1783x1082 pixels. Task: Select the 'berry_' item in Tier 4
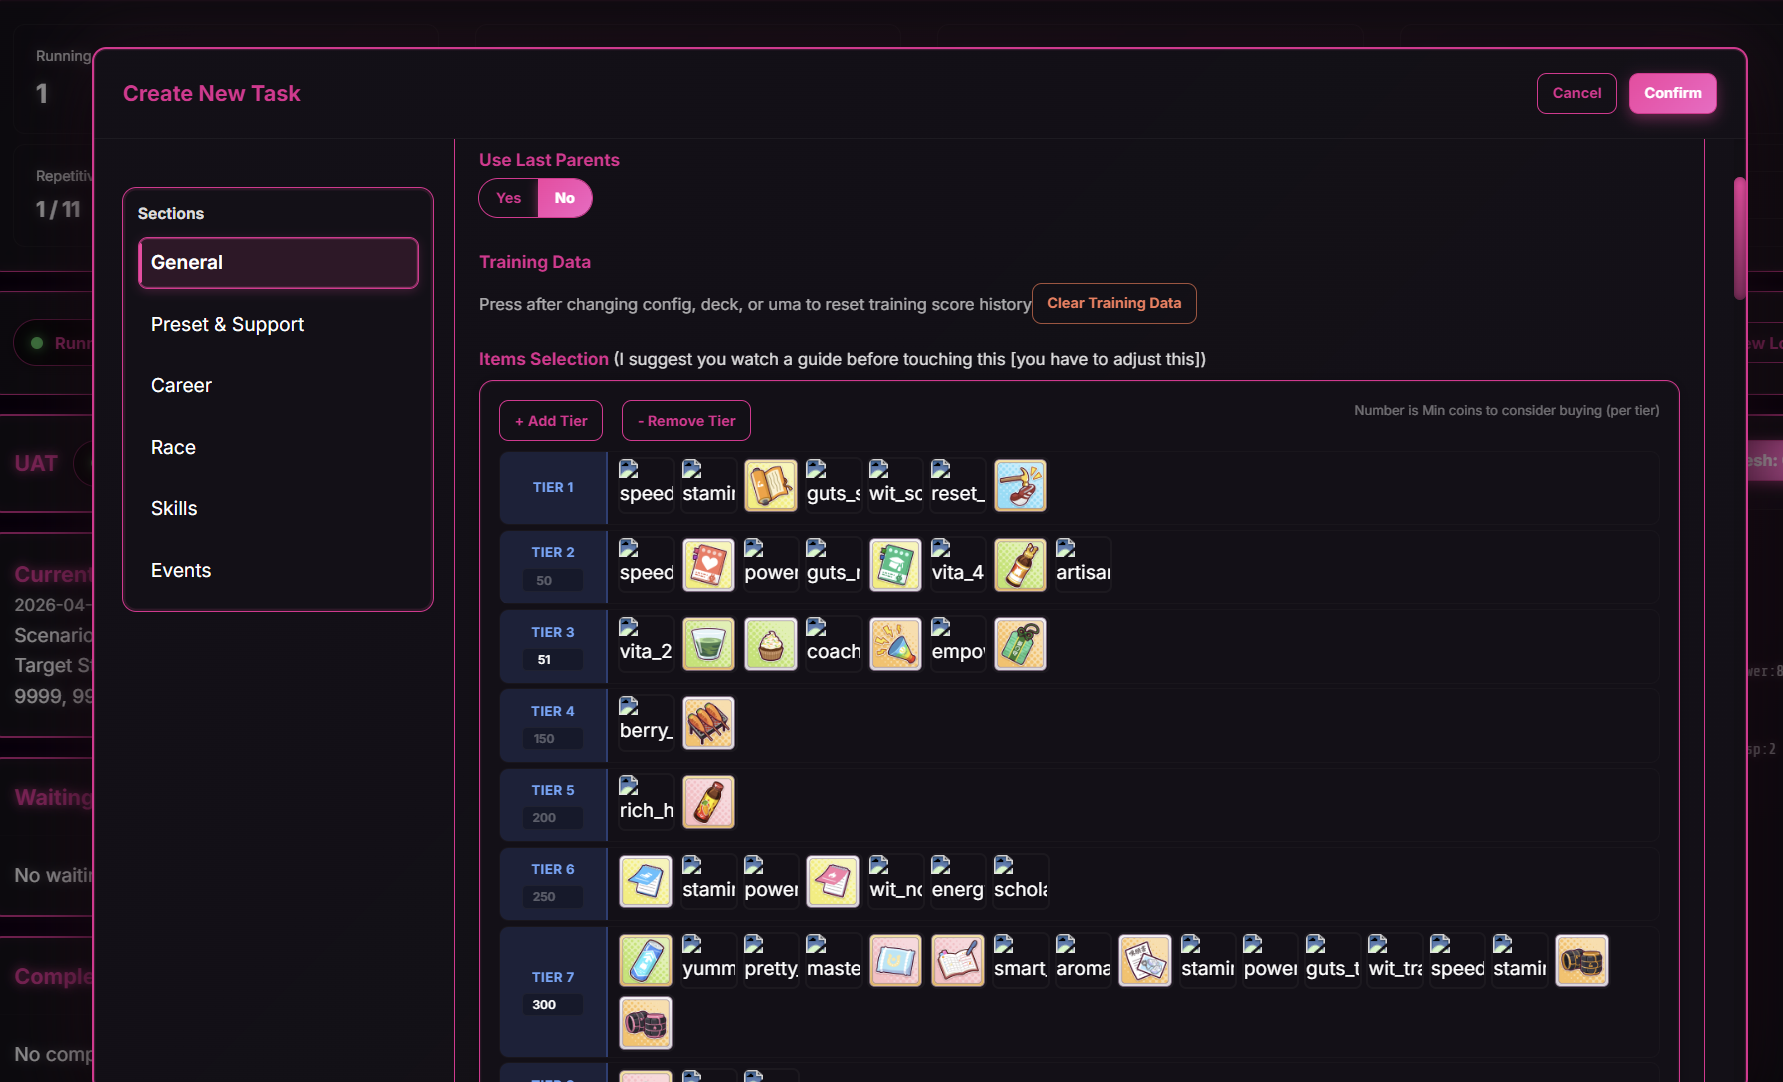(x=646, y=723)
